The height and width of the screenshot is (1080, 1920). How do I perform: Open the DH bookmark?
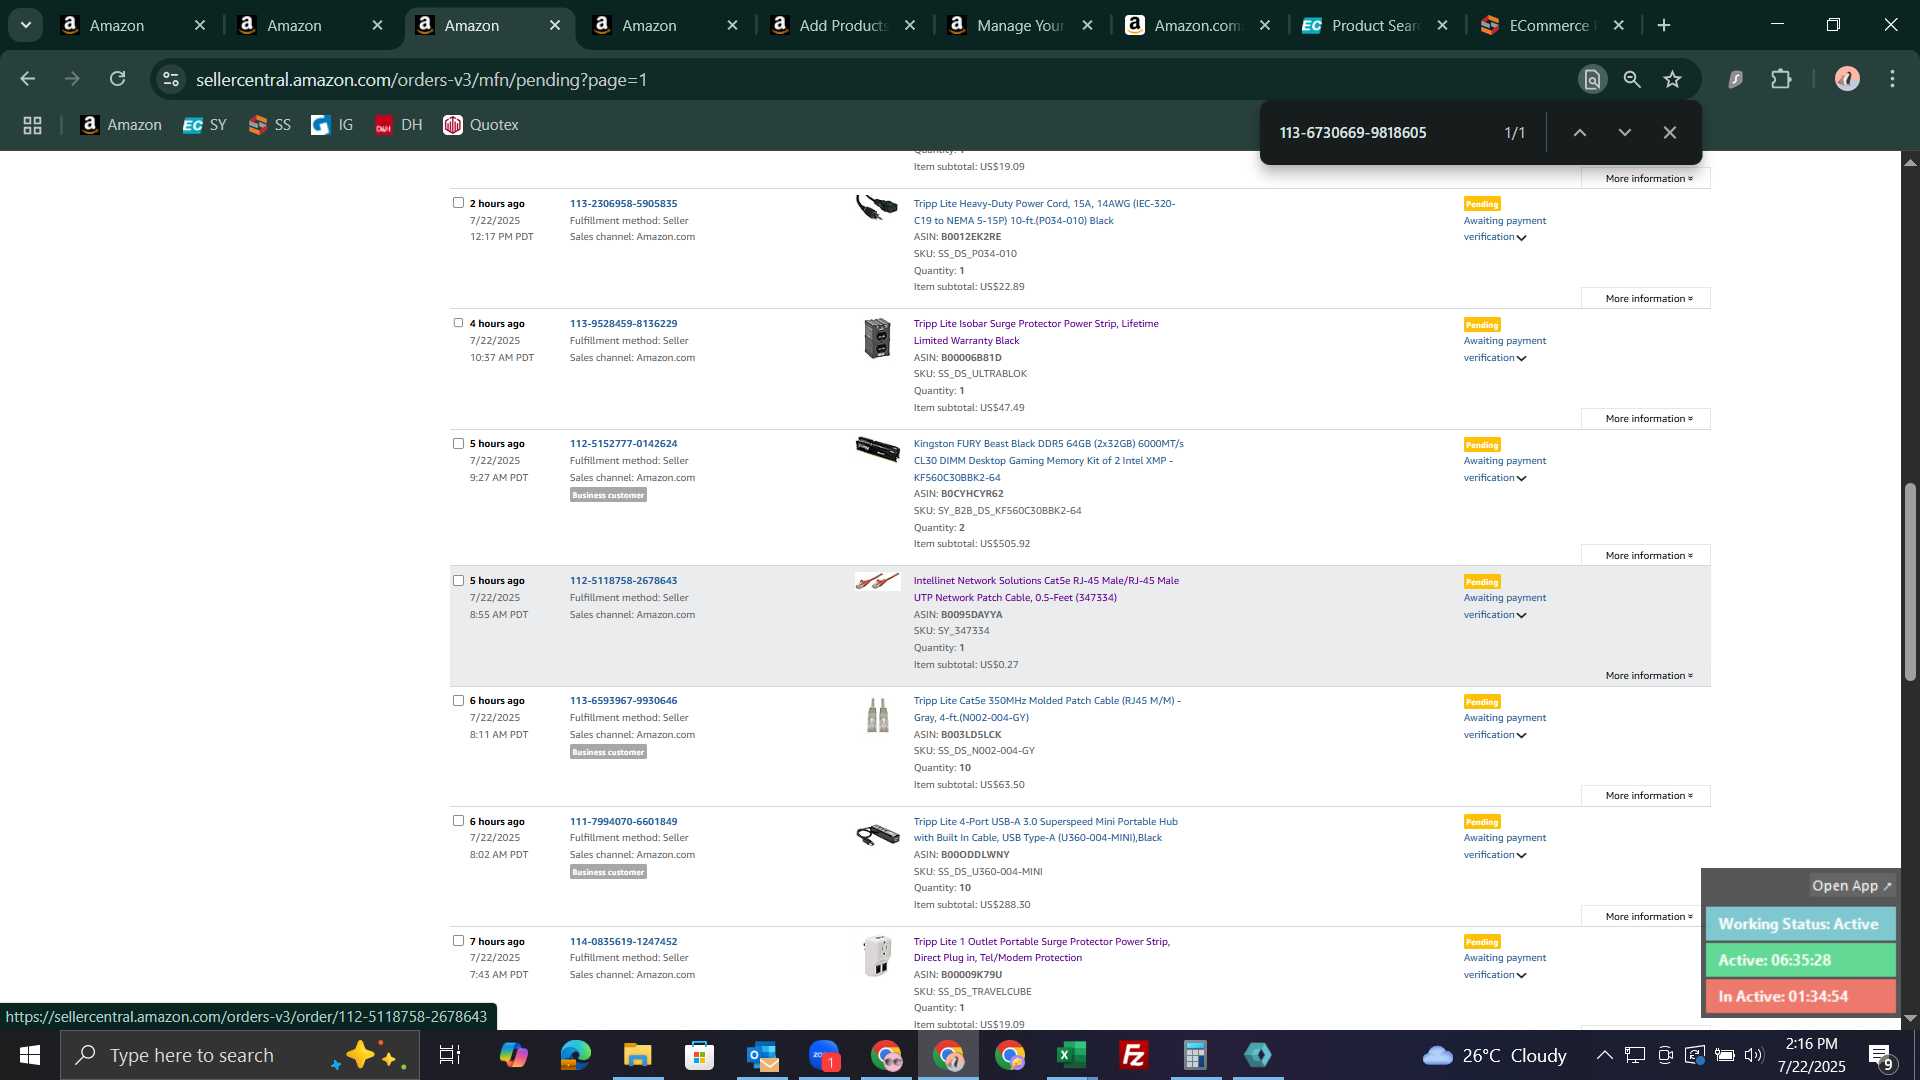coord(398,125)
